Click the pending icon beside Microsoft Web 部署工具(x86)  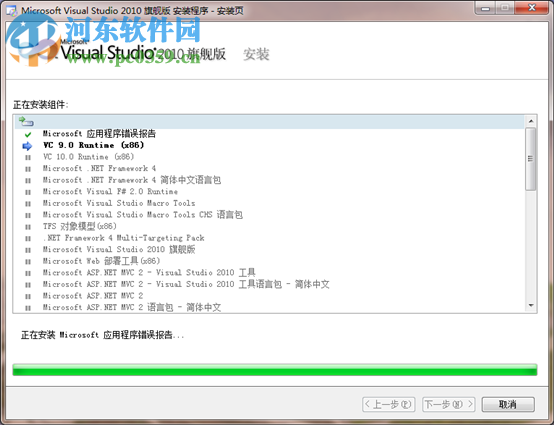click(28, 262)
